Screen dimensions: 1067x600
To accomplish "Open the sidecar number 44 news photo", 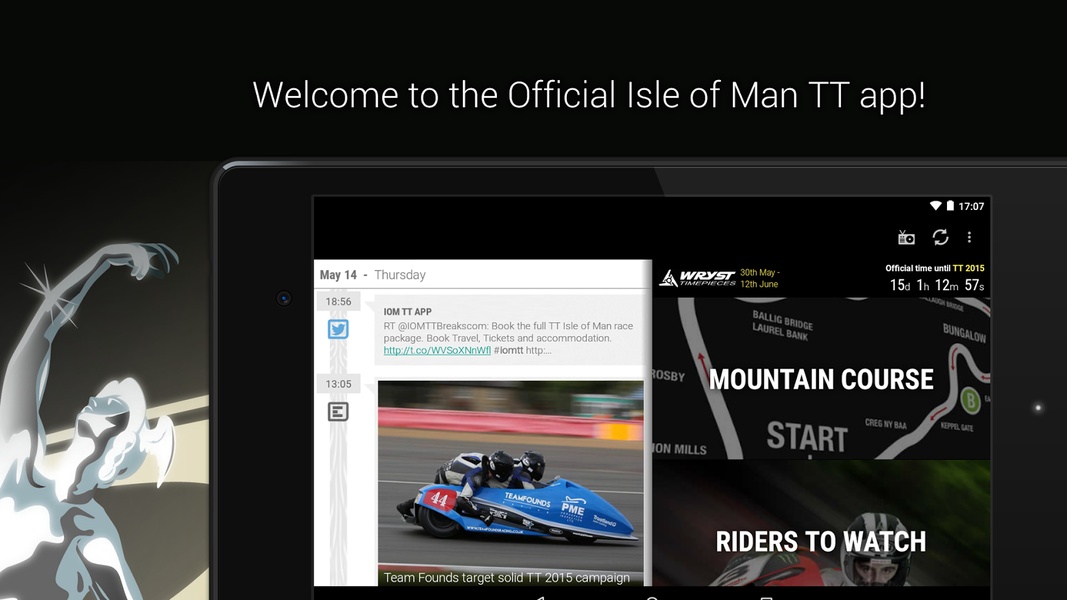I will coord(510,476).
